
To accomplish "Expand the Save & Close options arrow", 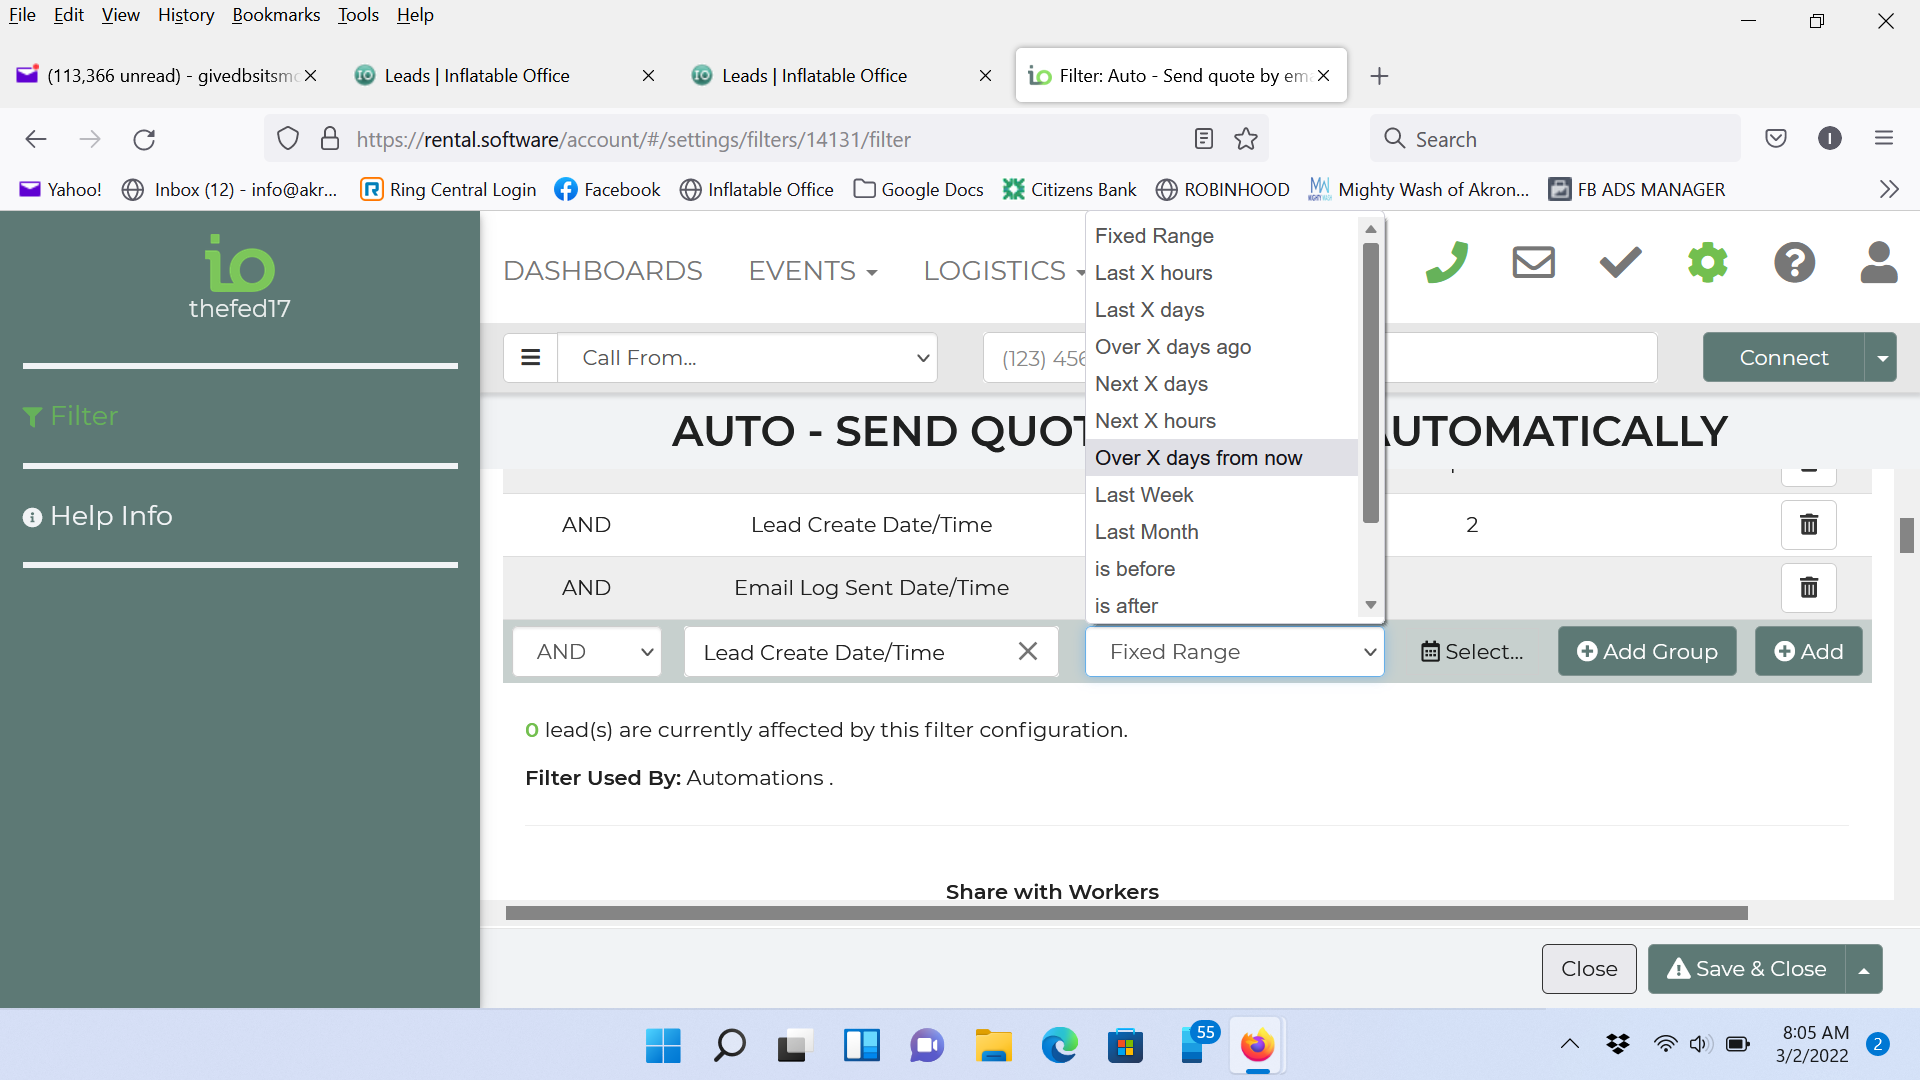I will (1864, 970).
